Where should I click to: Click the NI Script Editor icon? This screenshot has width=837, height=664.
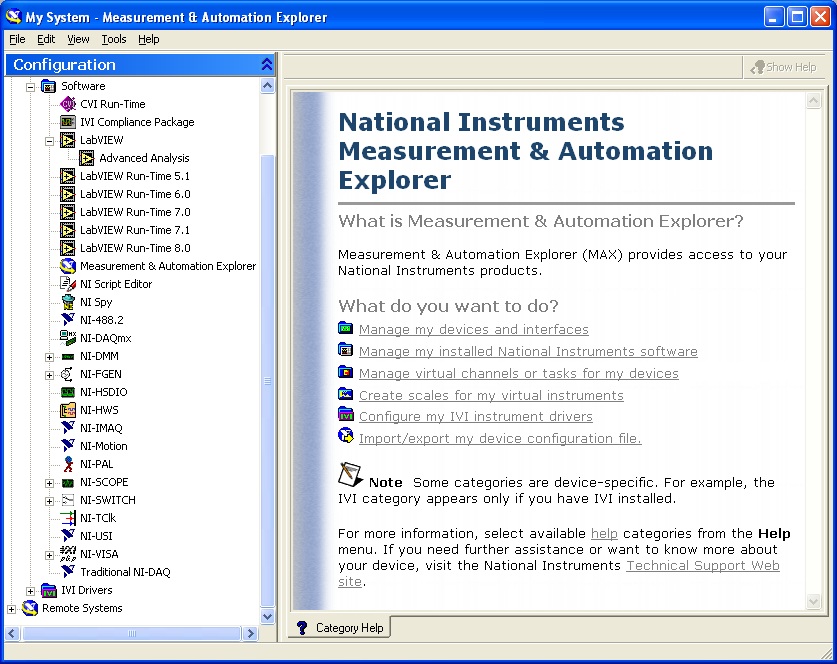click(68, 284)
